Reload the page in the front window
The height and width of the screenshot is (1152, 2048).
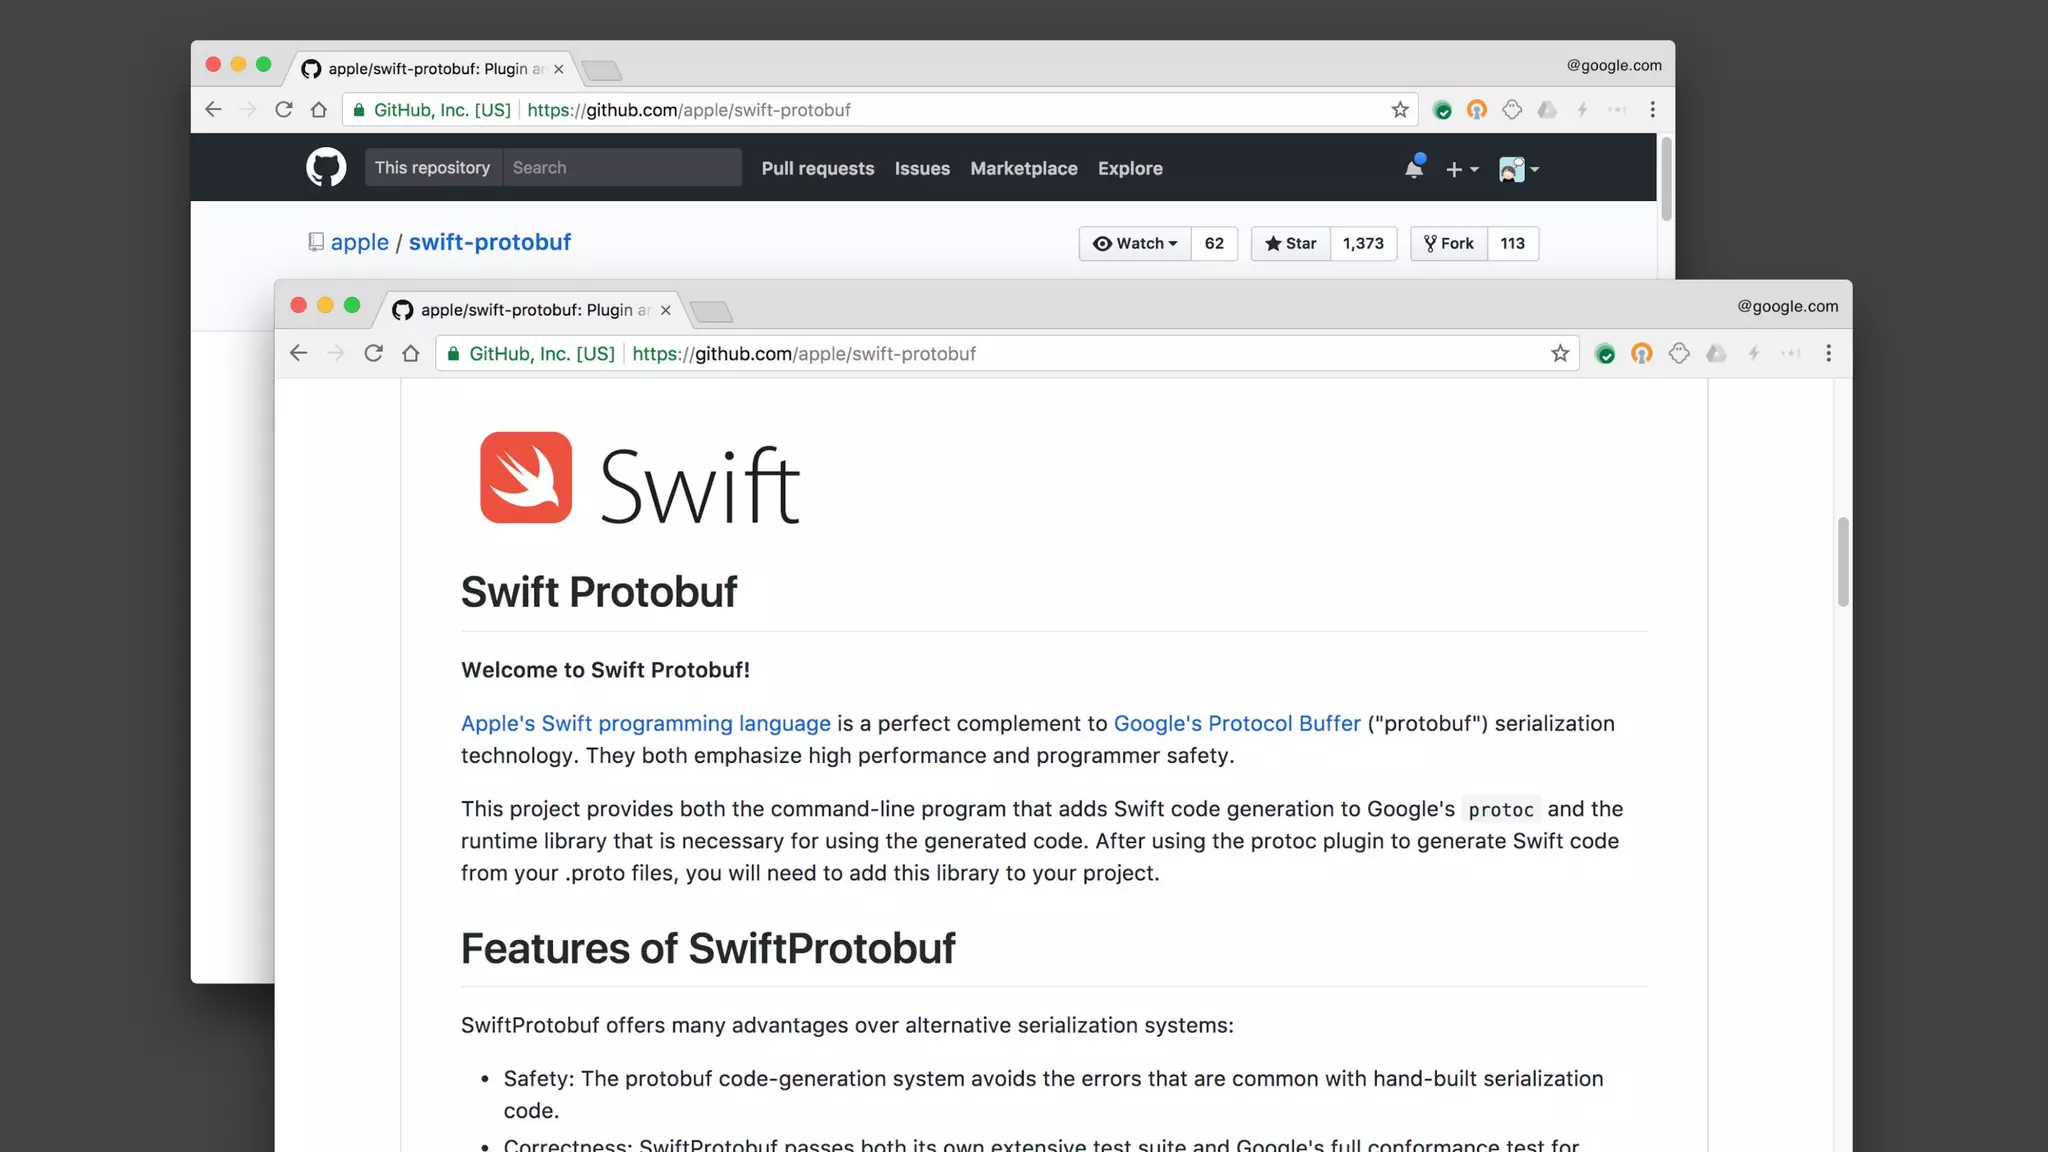(x=373, y=353)
